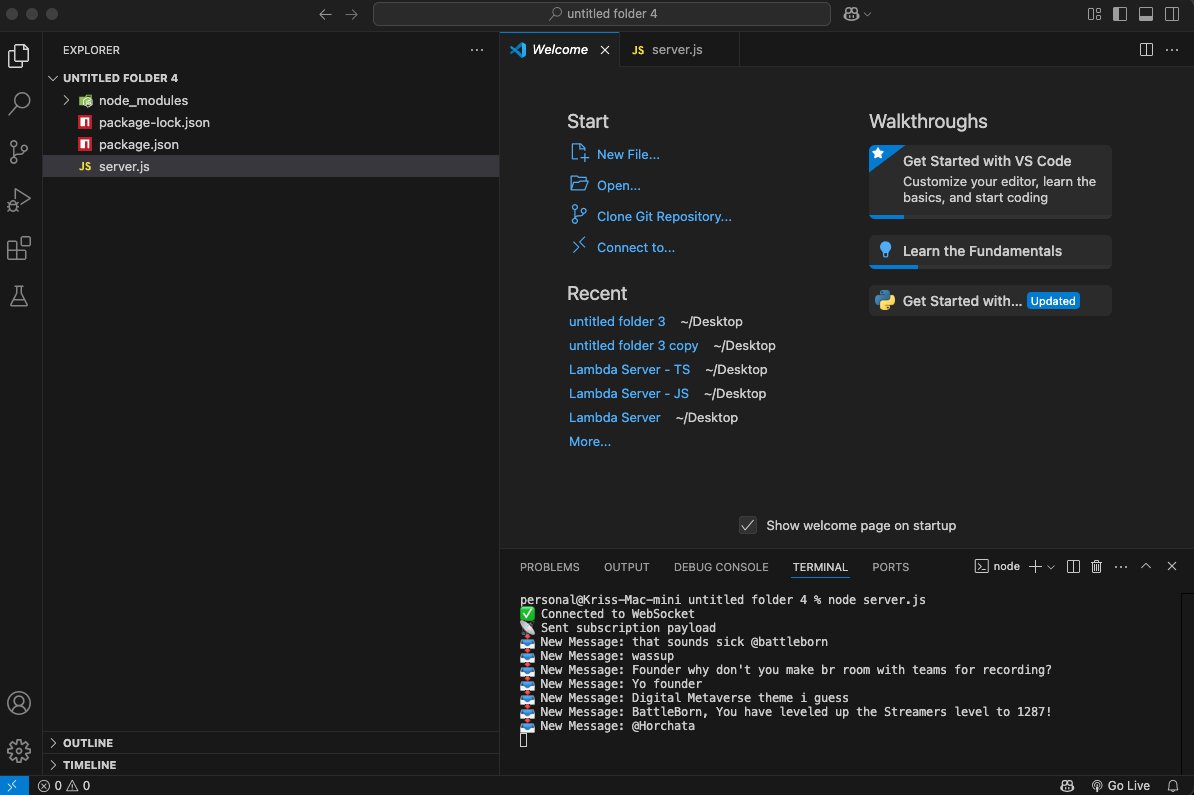Viewport: 1194px width, 795px height.
Task: Click the Copilot status icon in status bar
Action: pos(1067,785)
